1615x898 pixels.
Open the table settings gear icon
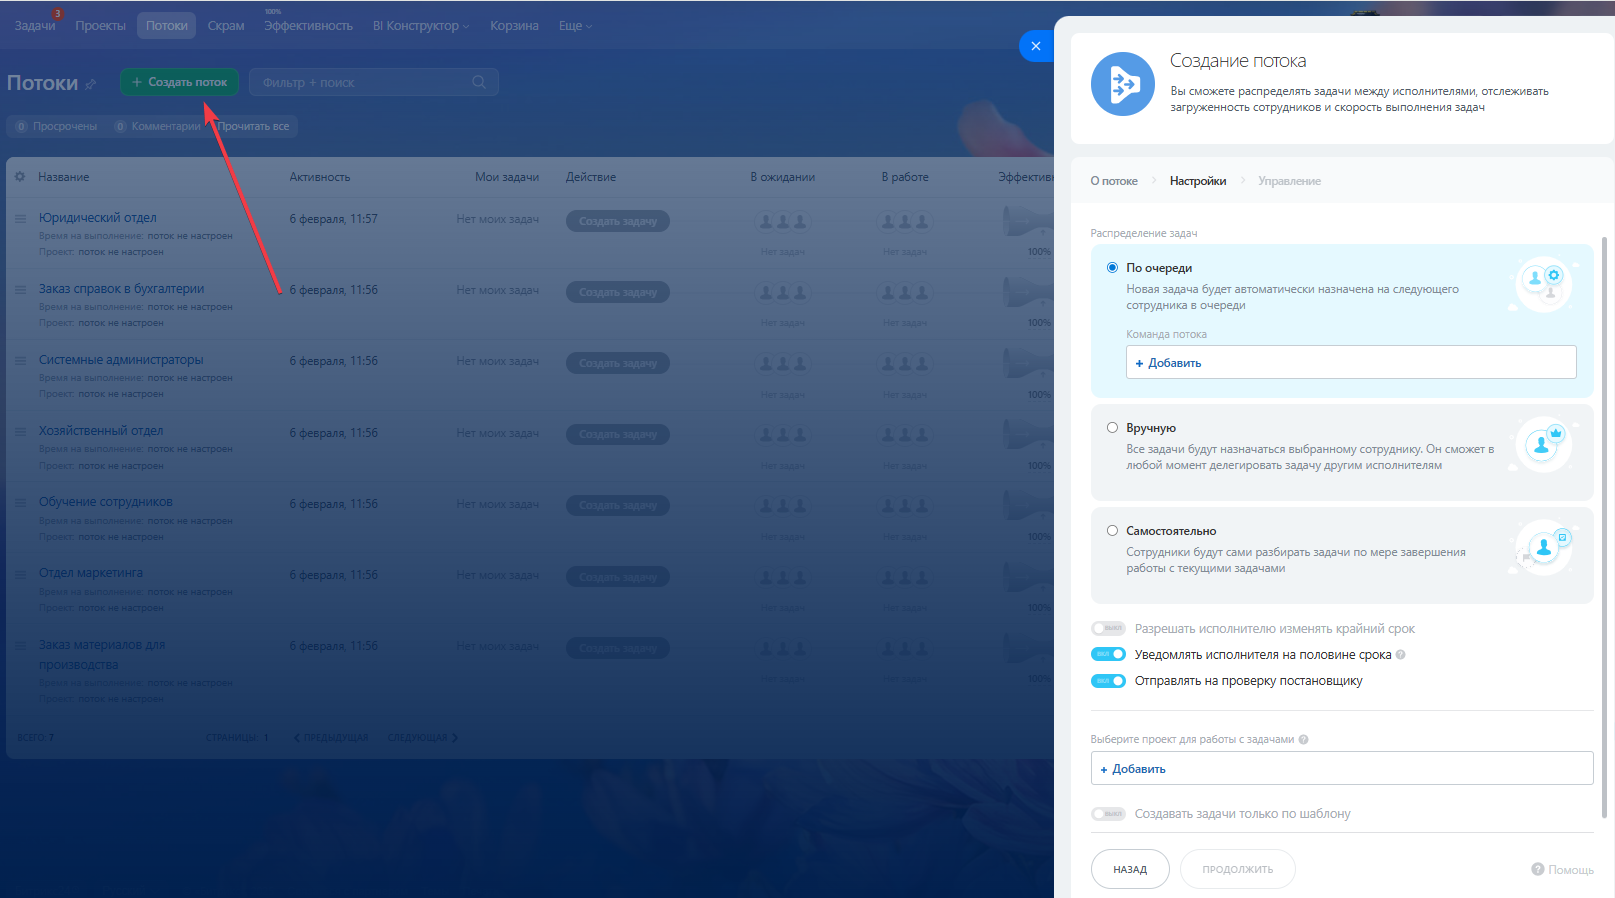point(20,177)
